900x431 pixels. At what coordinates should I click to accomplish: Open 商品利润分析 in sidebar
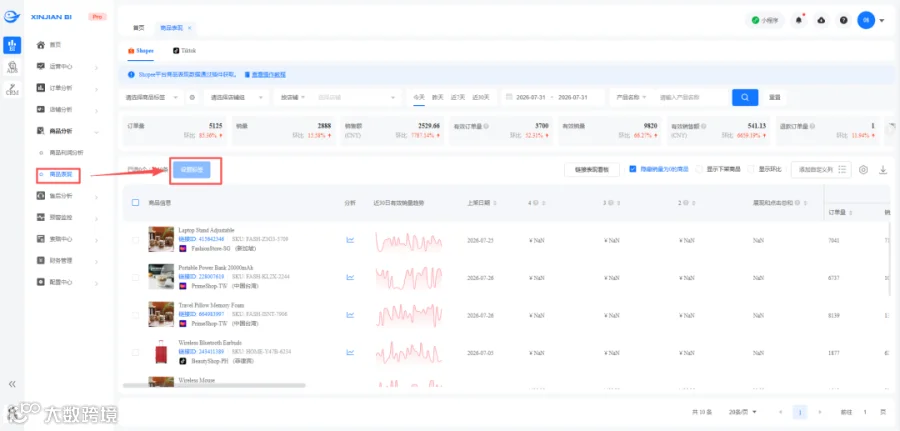67,153
